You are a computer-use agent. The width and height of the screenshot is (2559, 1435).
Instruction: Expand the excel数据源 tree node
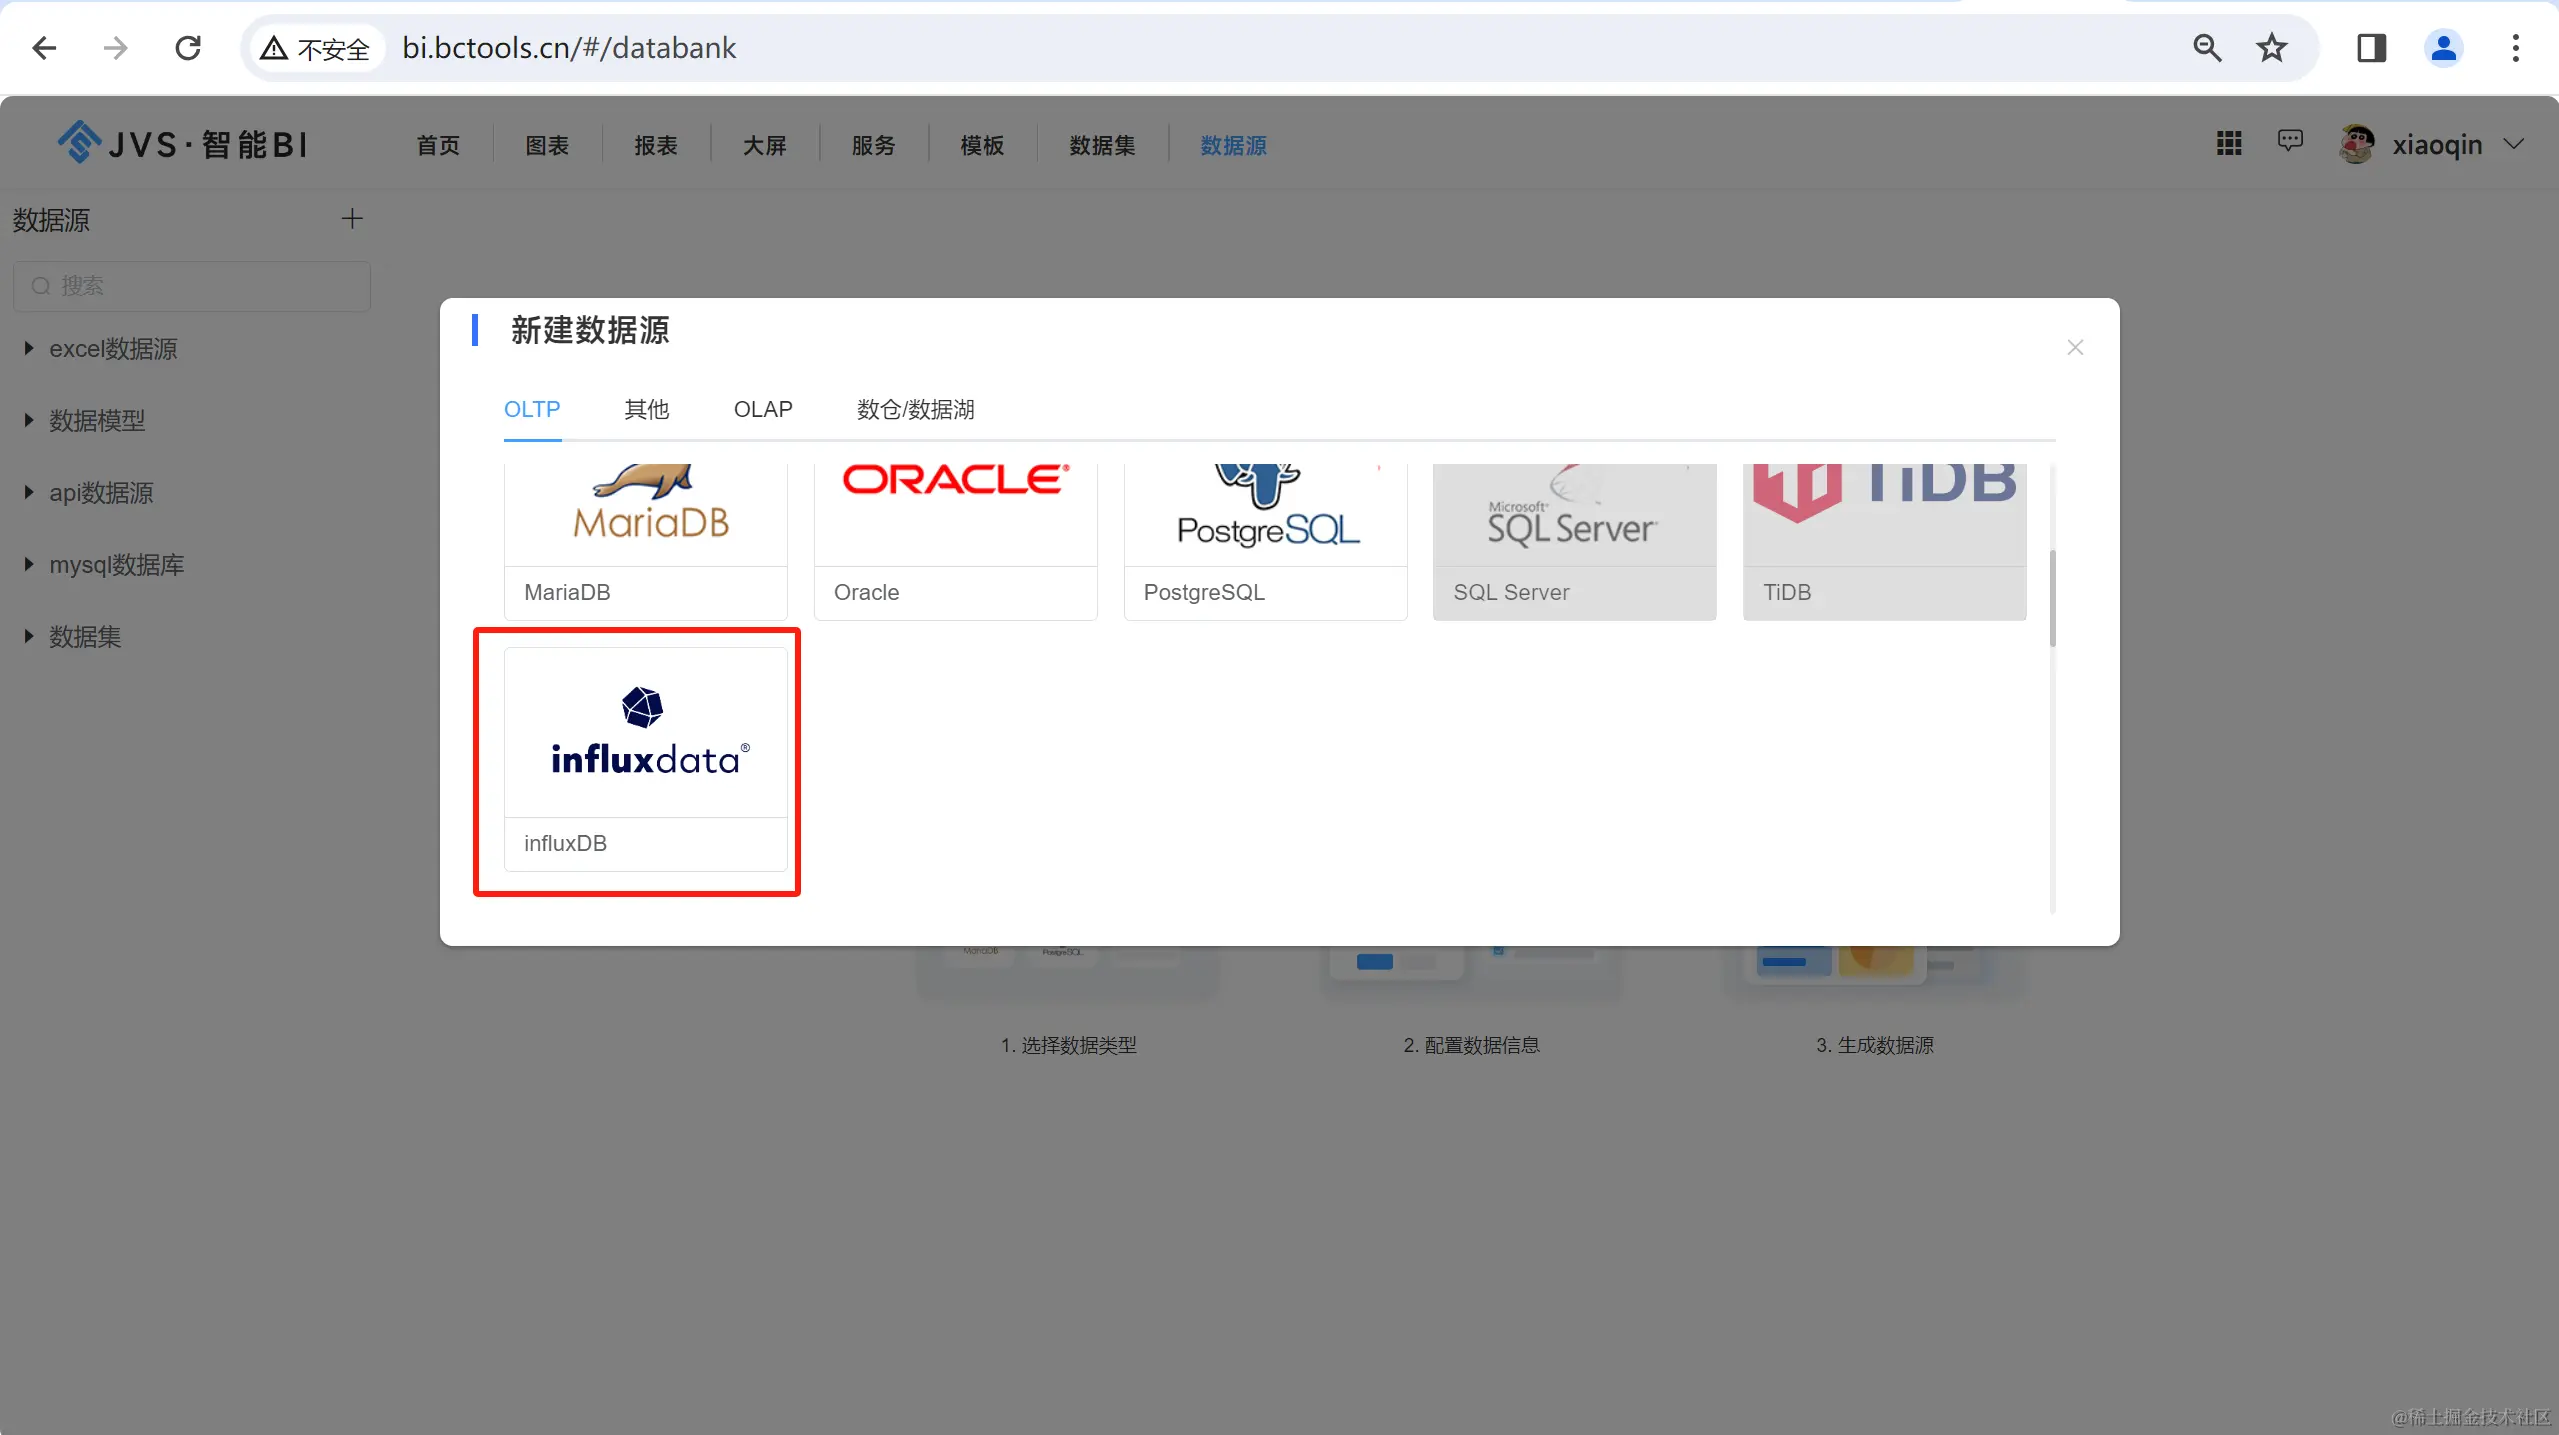click(x=29, y=348)
